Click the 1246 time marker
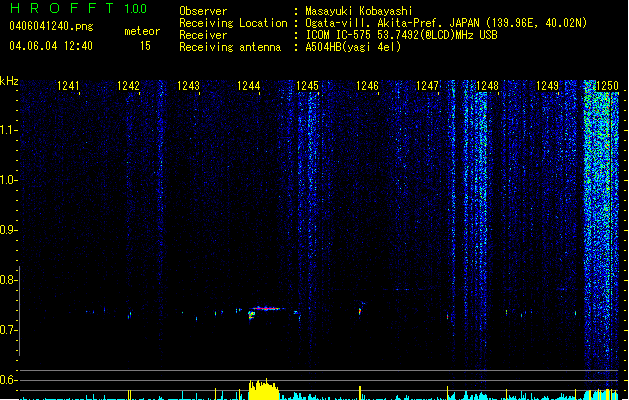This screenshot has height=400, width=629. tap(367, 86)
